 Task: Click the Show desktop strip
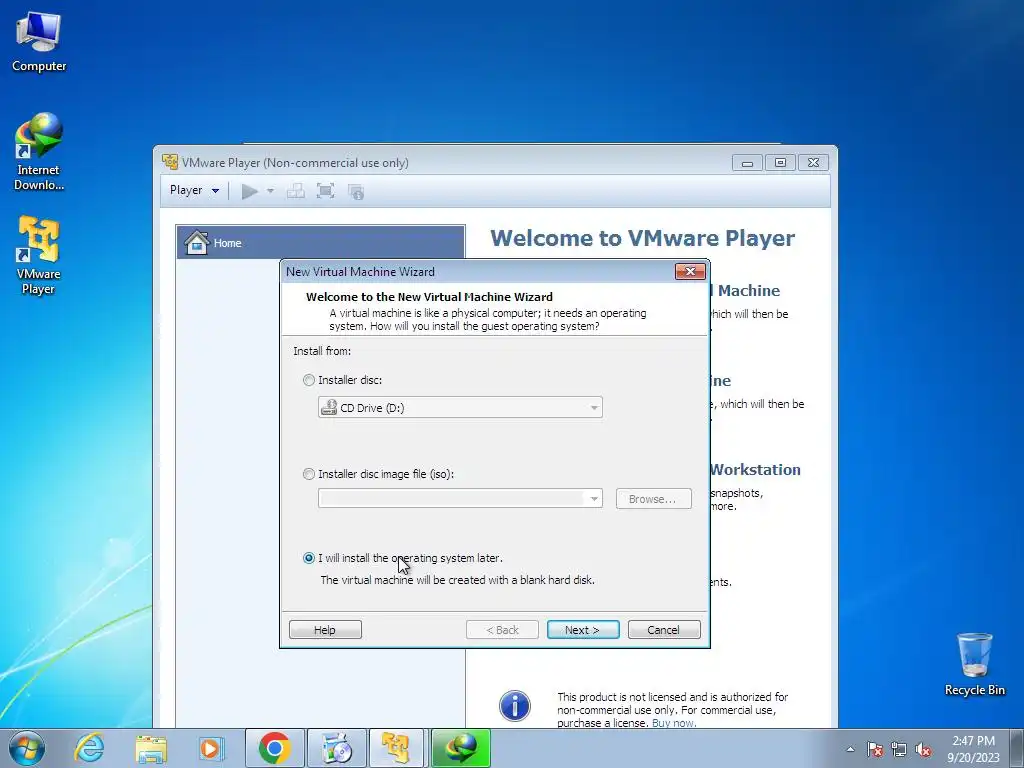[1019, 748]
